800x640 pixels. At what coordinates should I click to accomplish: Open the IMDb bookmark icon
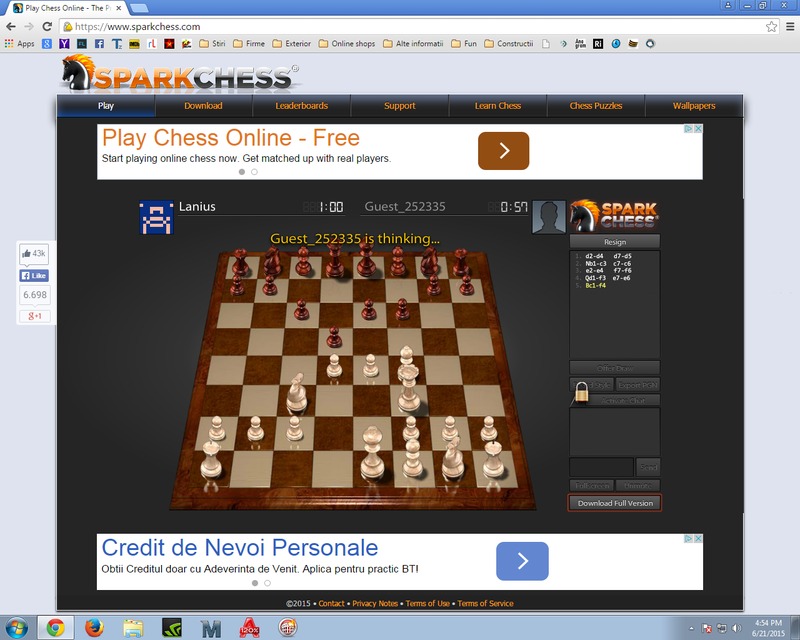pyautogui.click(x=134, y=44)
